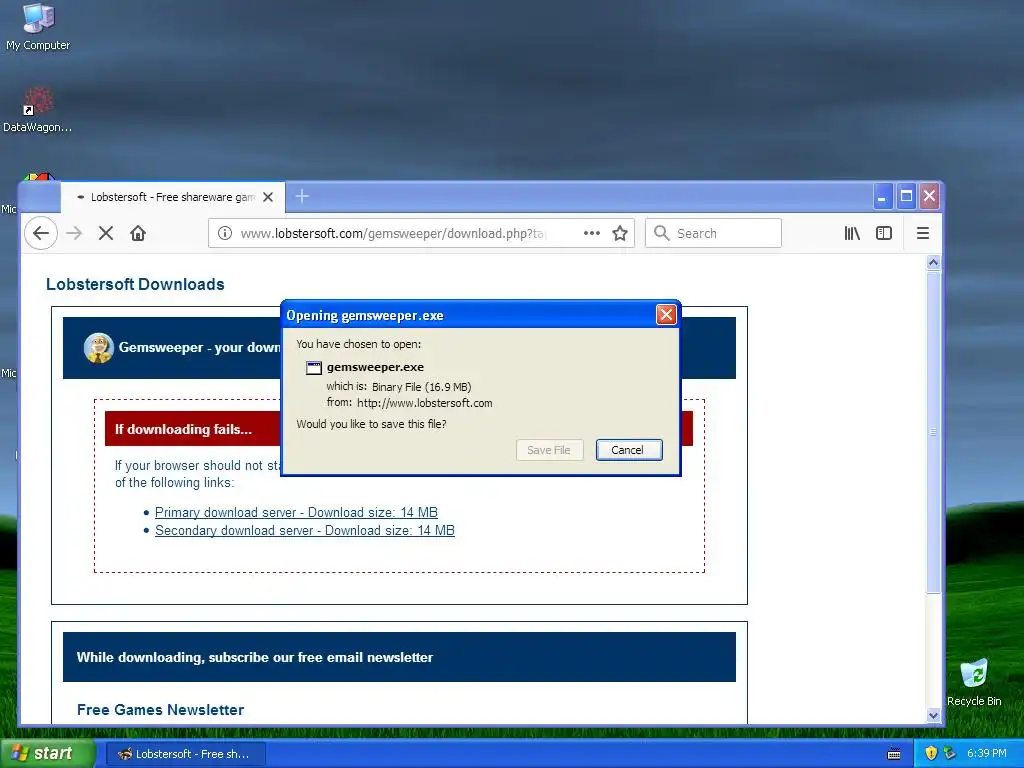Go back with the browser back arrow

click(40, 233)
